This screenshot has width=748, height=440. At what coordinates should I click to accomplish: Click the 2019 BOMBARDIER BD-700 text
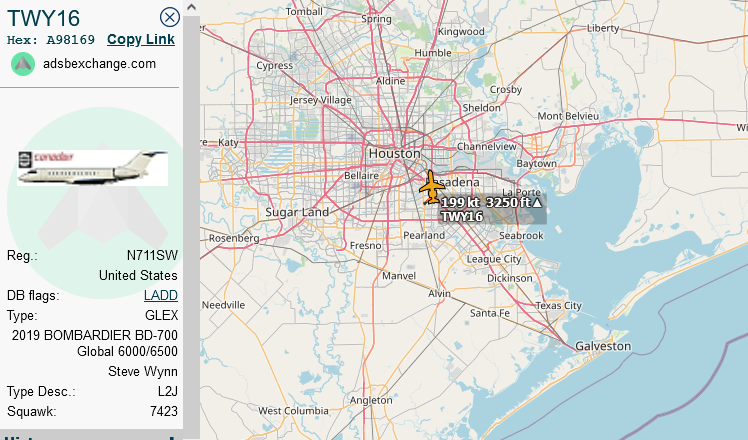coord(95,335)
